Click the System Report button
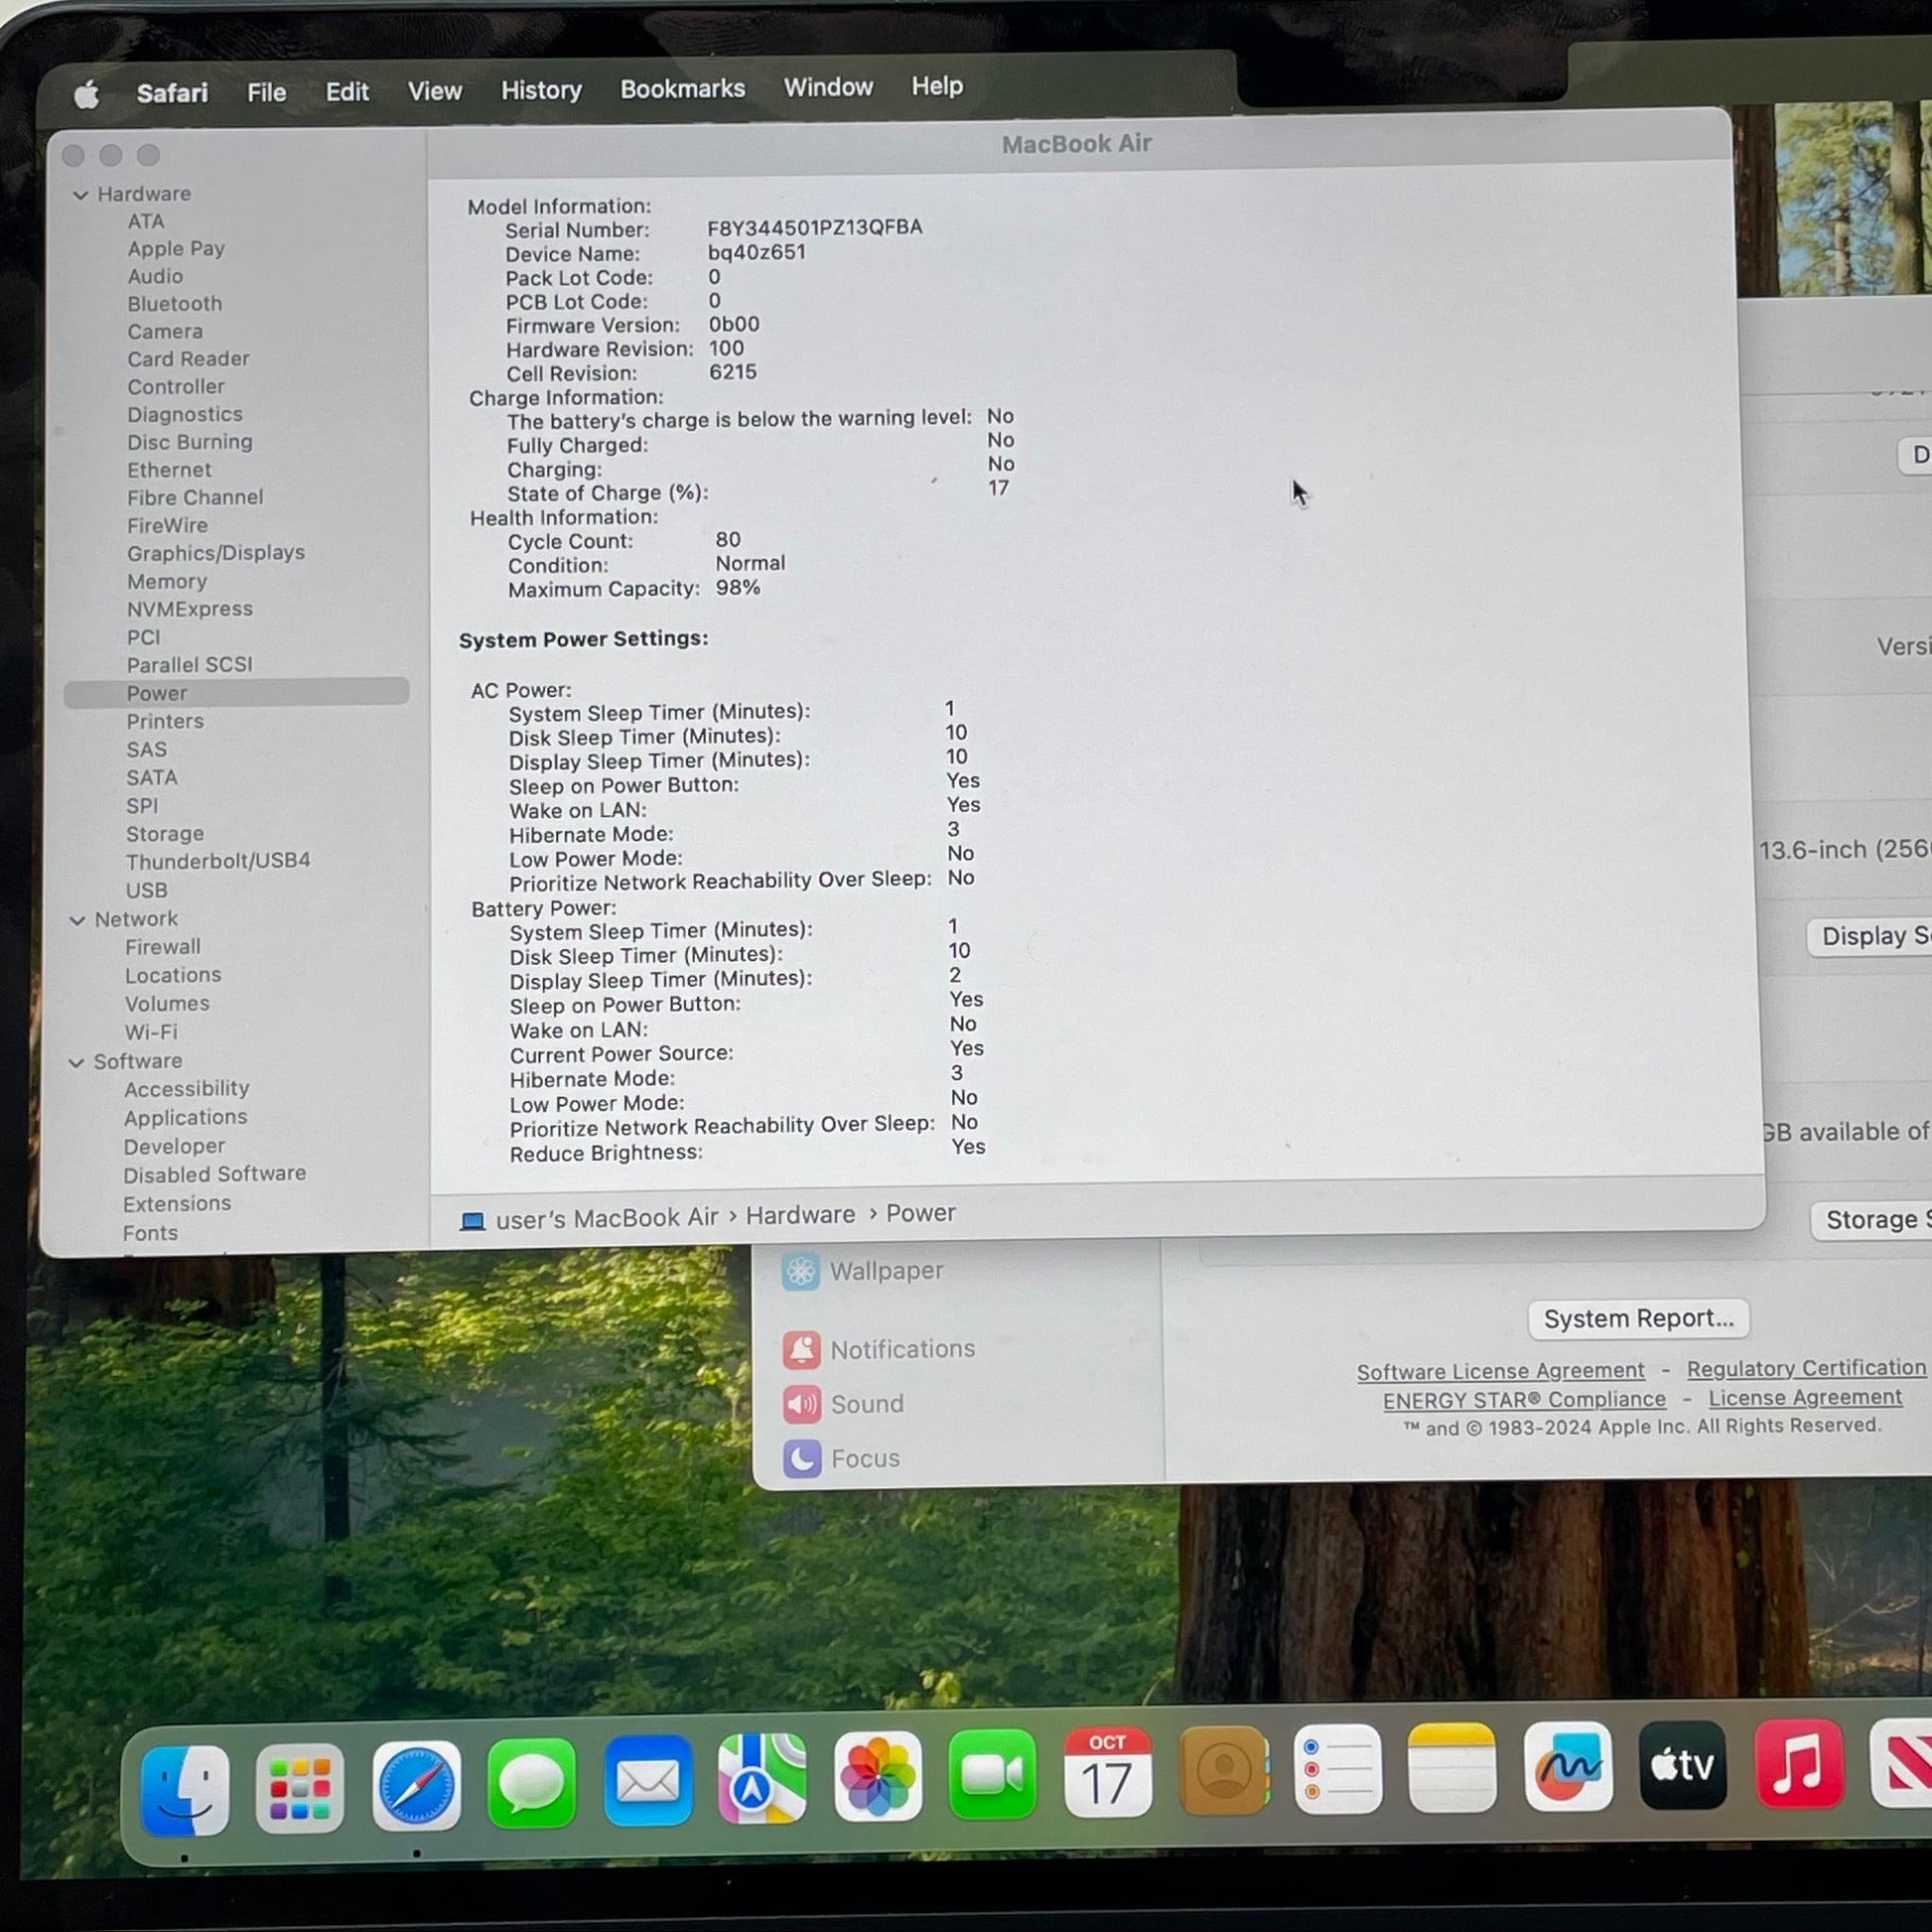The height and width of the screenshot is (1932, 1932). click(x=1637, y=1319)
